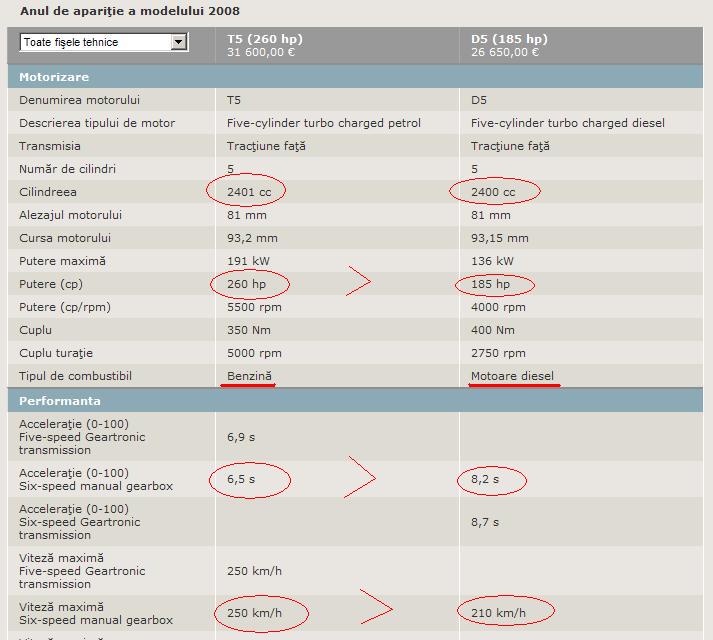Click 'Tracţiune faţă' in the D5 column

point(510,146)
